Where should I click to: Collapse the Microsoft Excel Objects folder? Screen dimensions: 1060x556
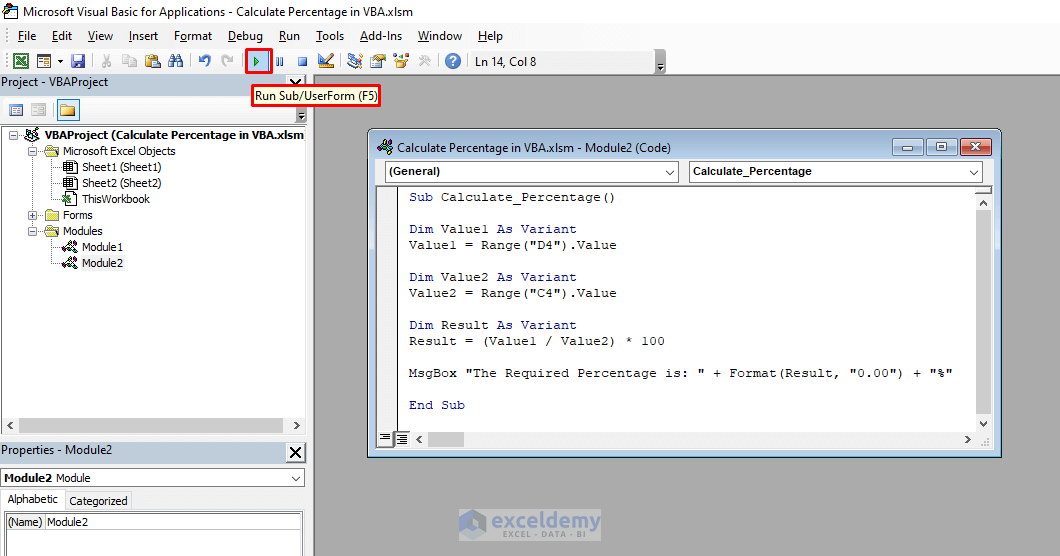point(32,152)
